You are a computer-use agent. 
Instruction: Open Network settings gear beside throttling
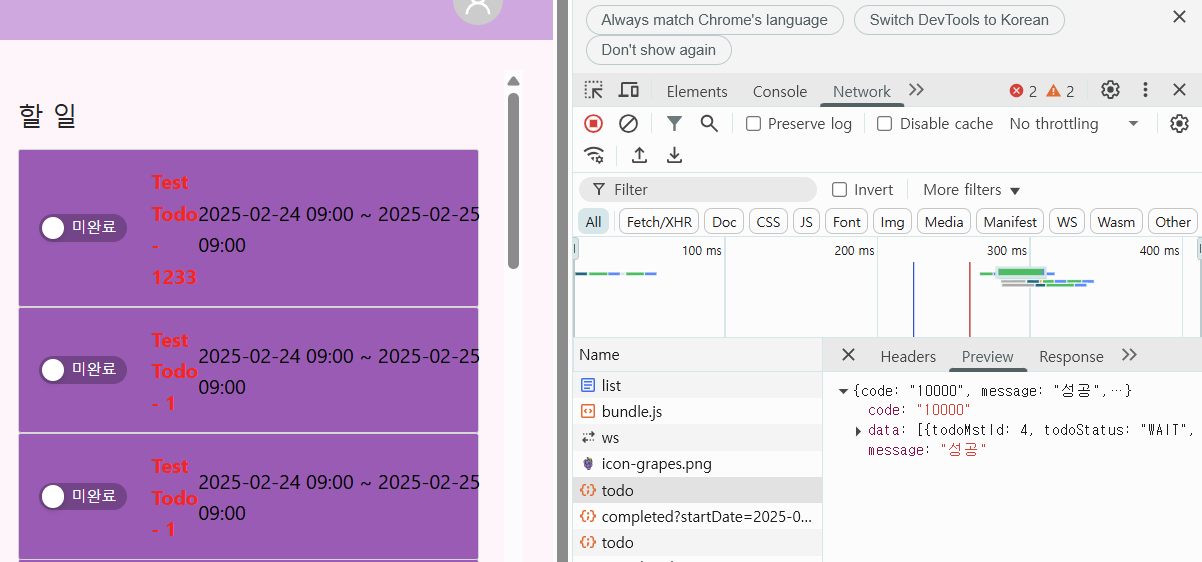[1179, 123]
